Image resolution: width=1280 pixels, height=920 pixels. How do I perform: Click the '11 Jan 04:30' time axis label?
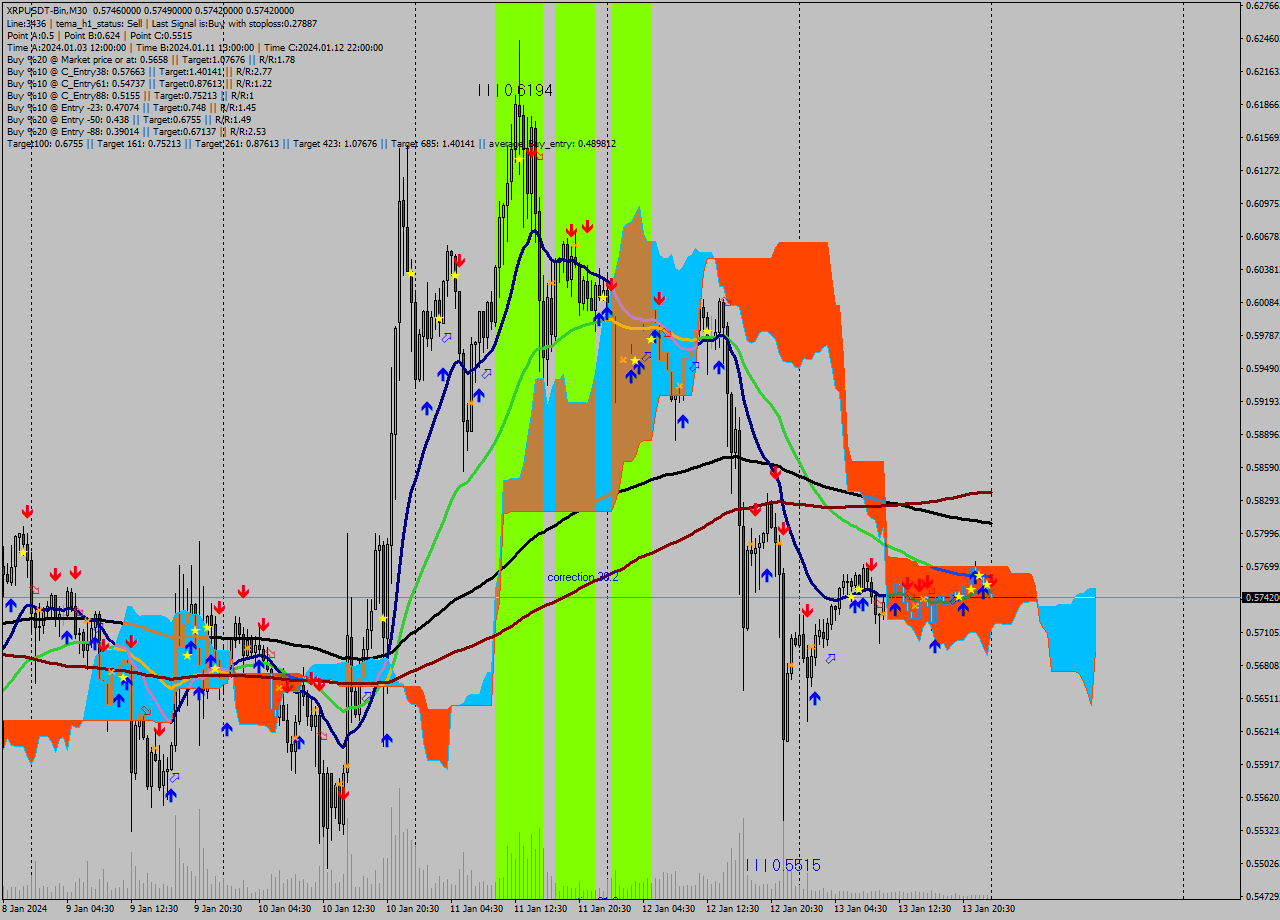click(x=476, y=909)
